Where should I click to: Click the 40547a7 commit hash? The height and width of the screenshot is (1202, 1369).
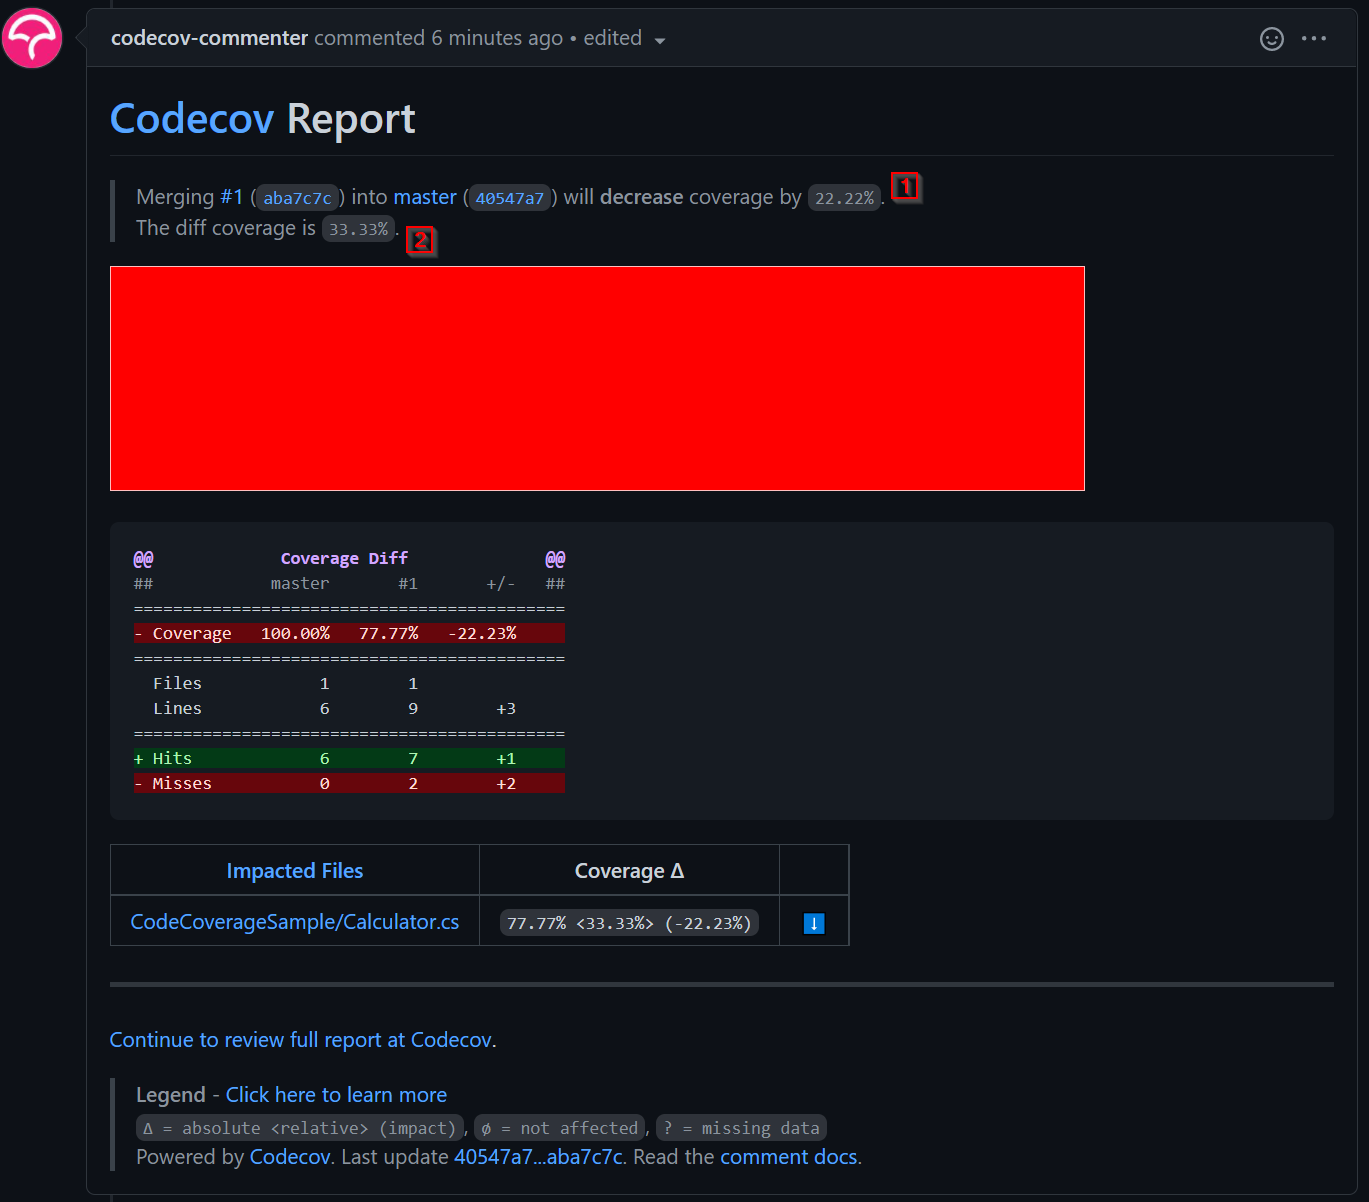[509, 198]
